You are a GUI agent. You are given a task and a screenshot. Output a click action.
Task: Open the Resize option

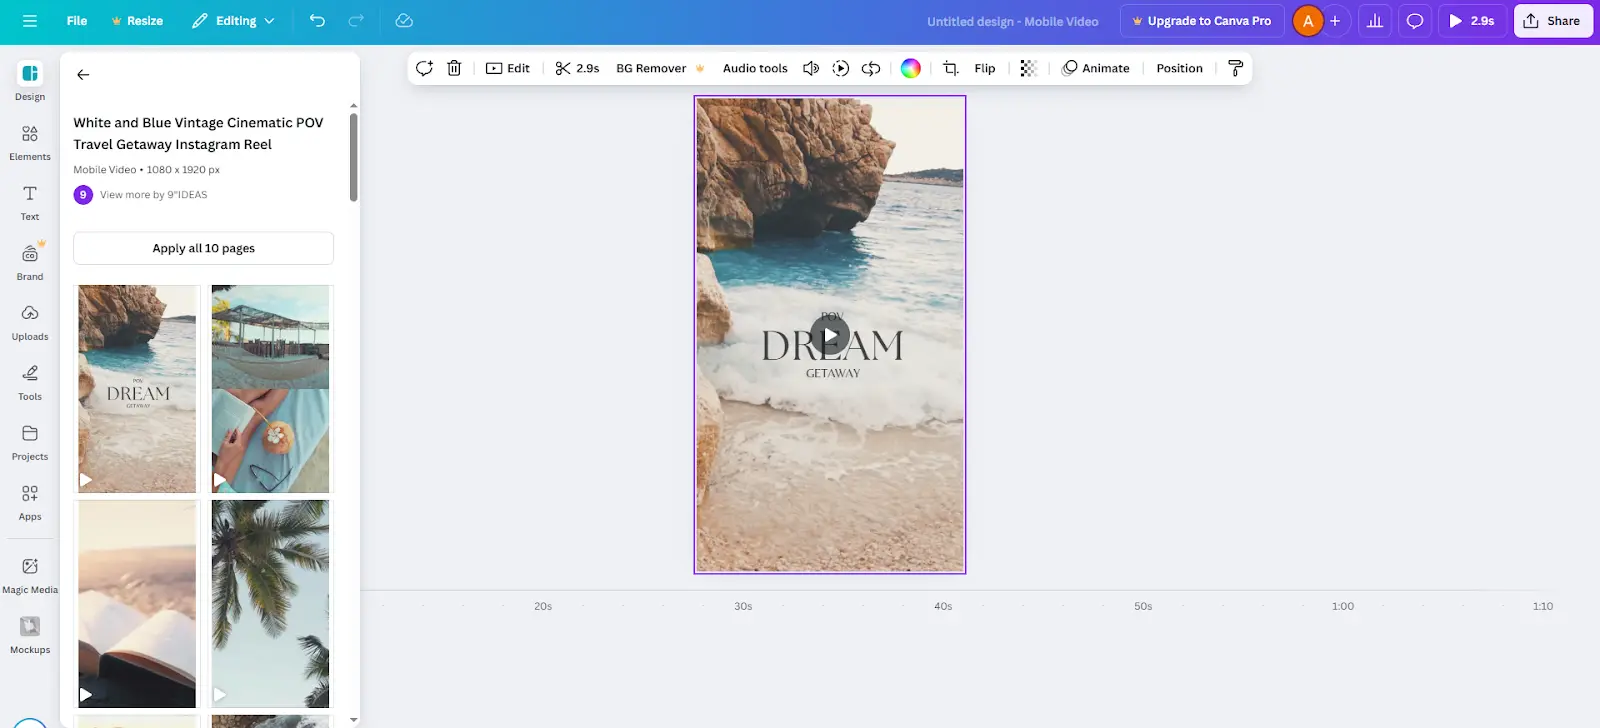pos(137,20)
